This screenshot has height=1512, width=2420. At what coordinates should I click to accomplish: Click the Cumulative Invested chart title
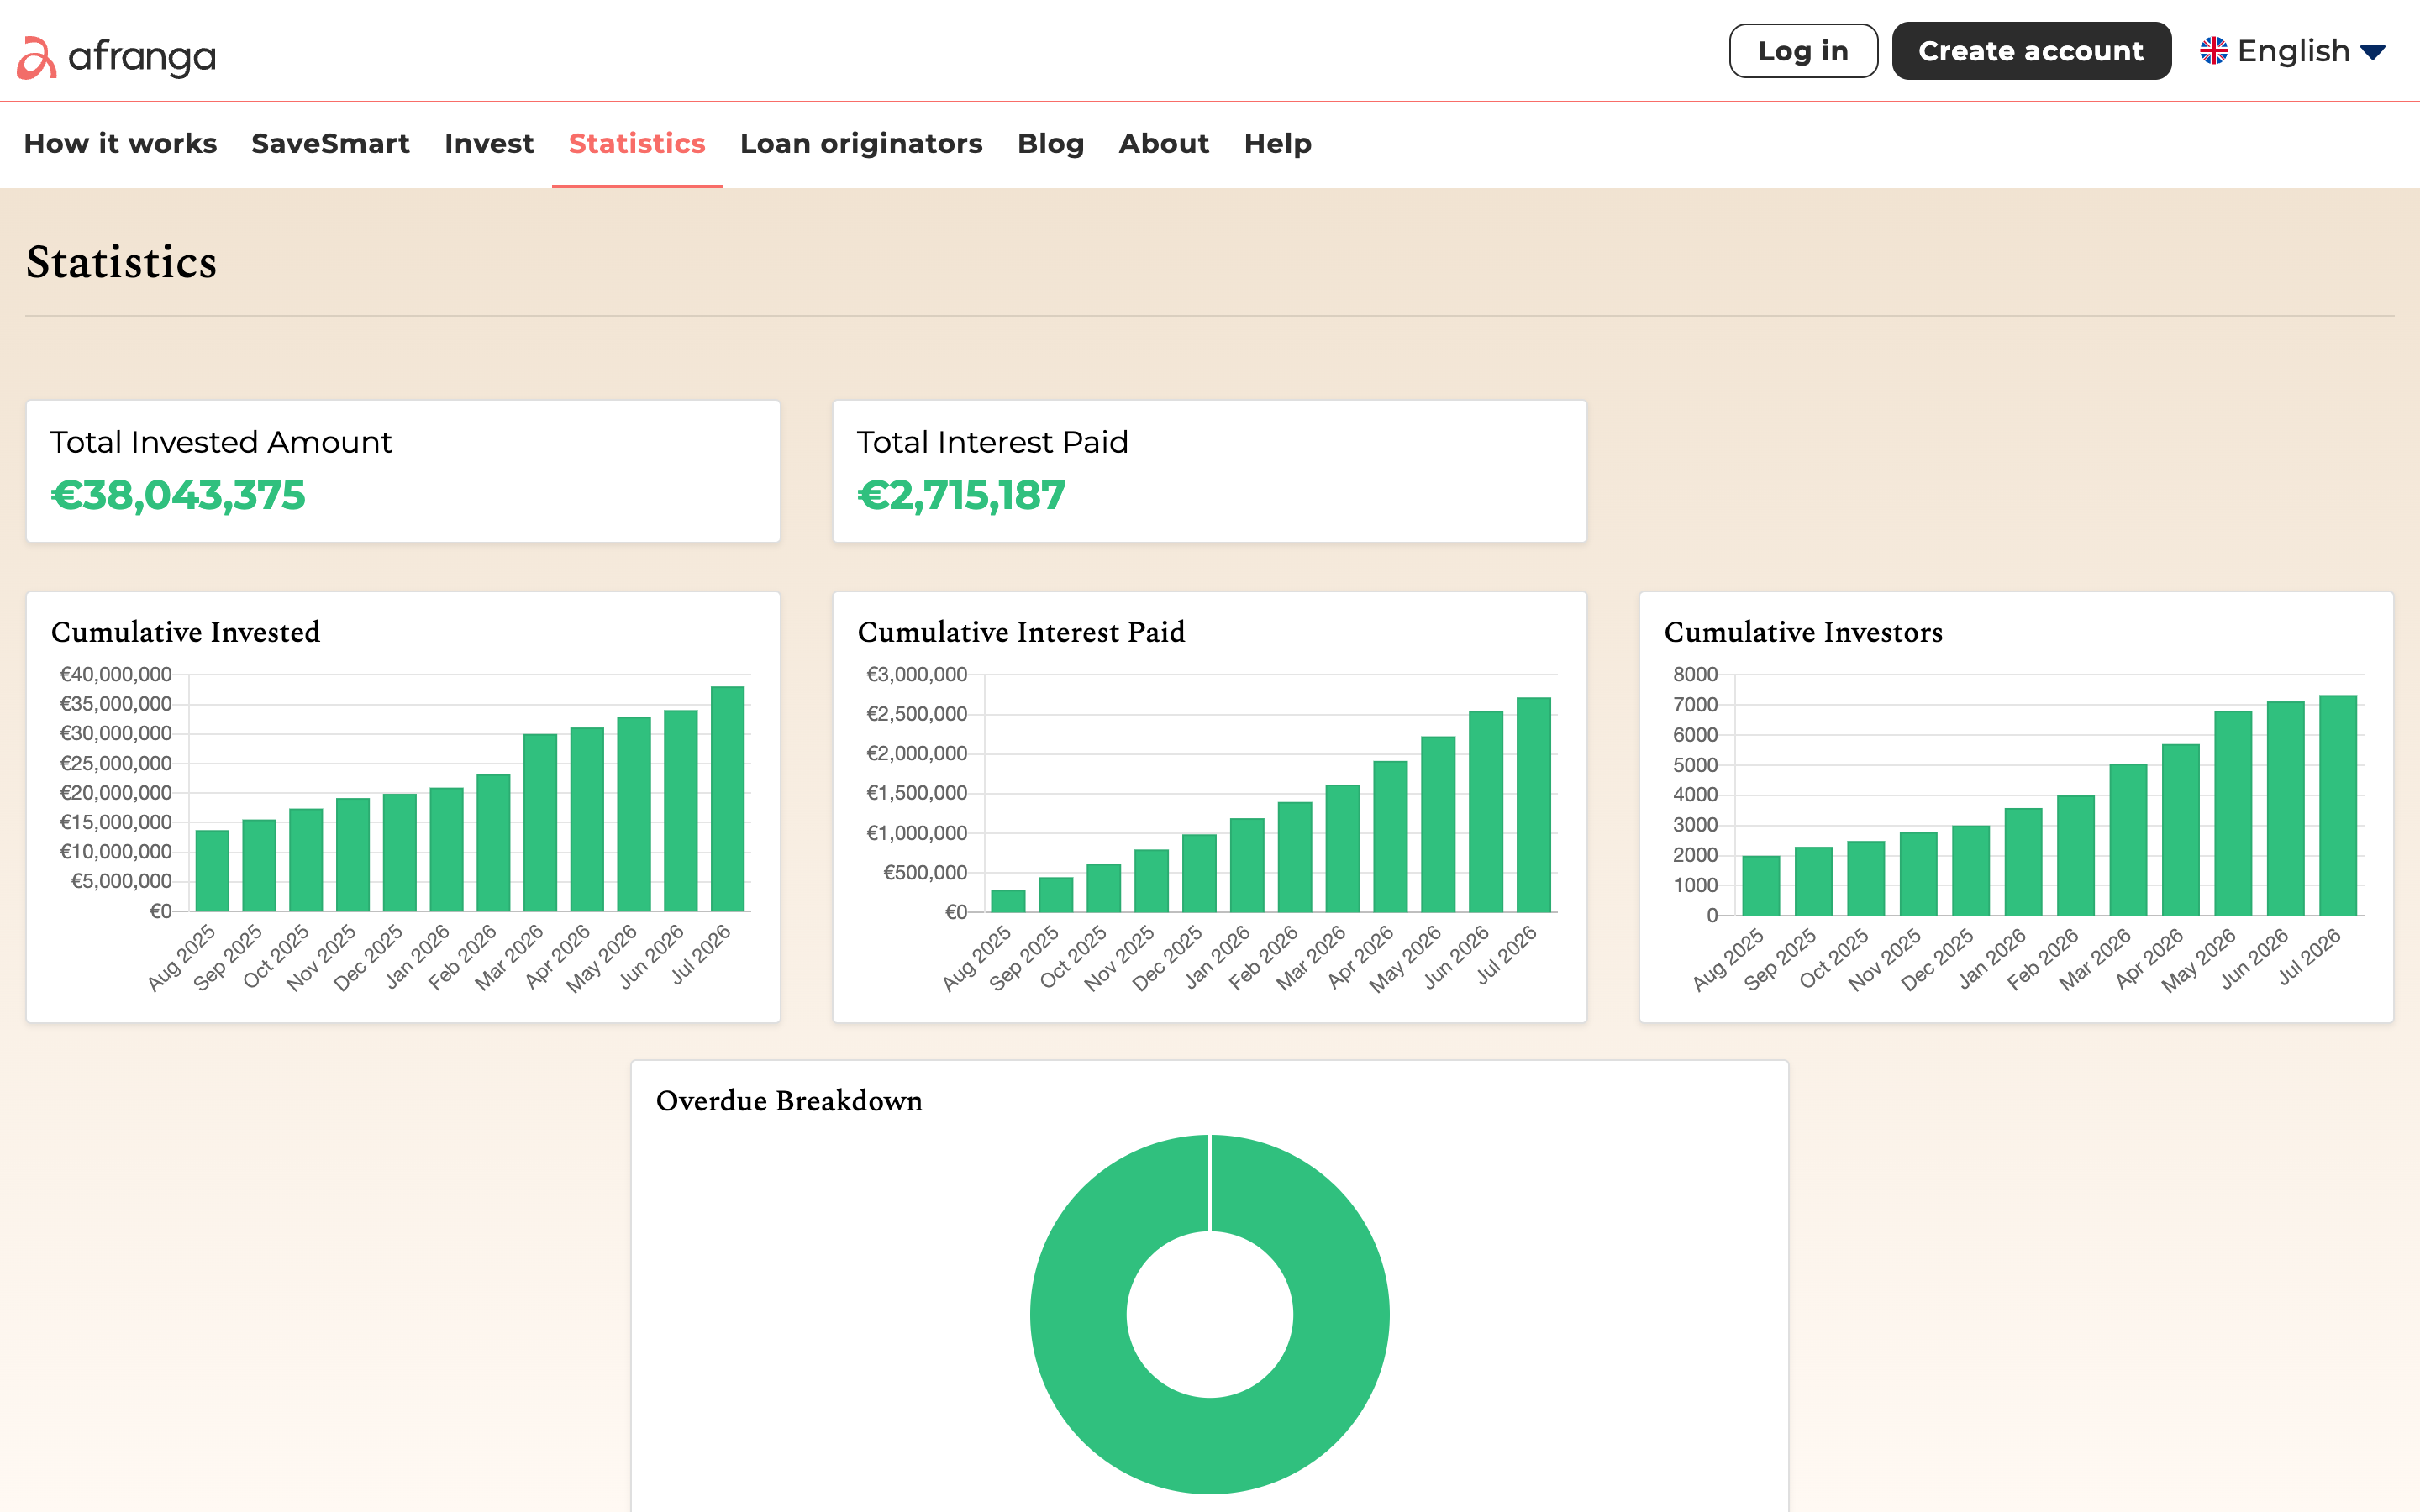click(185, 632)
